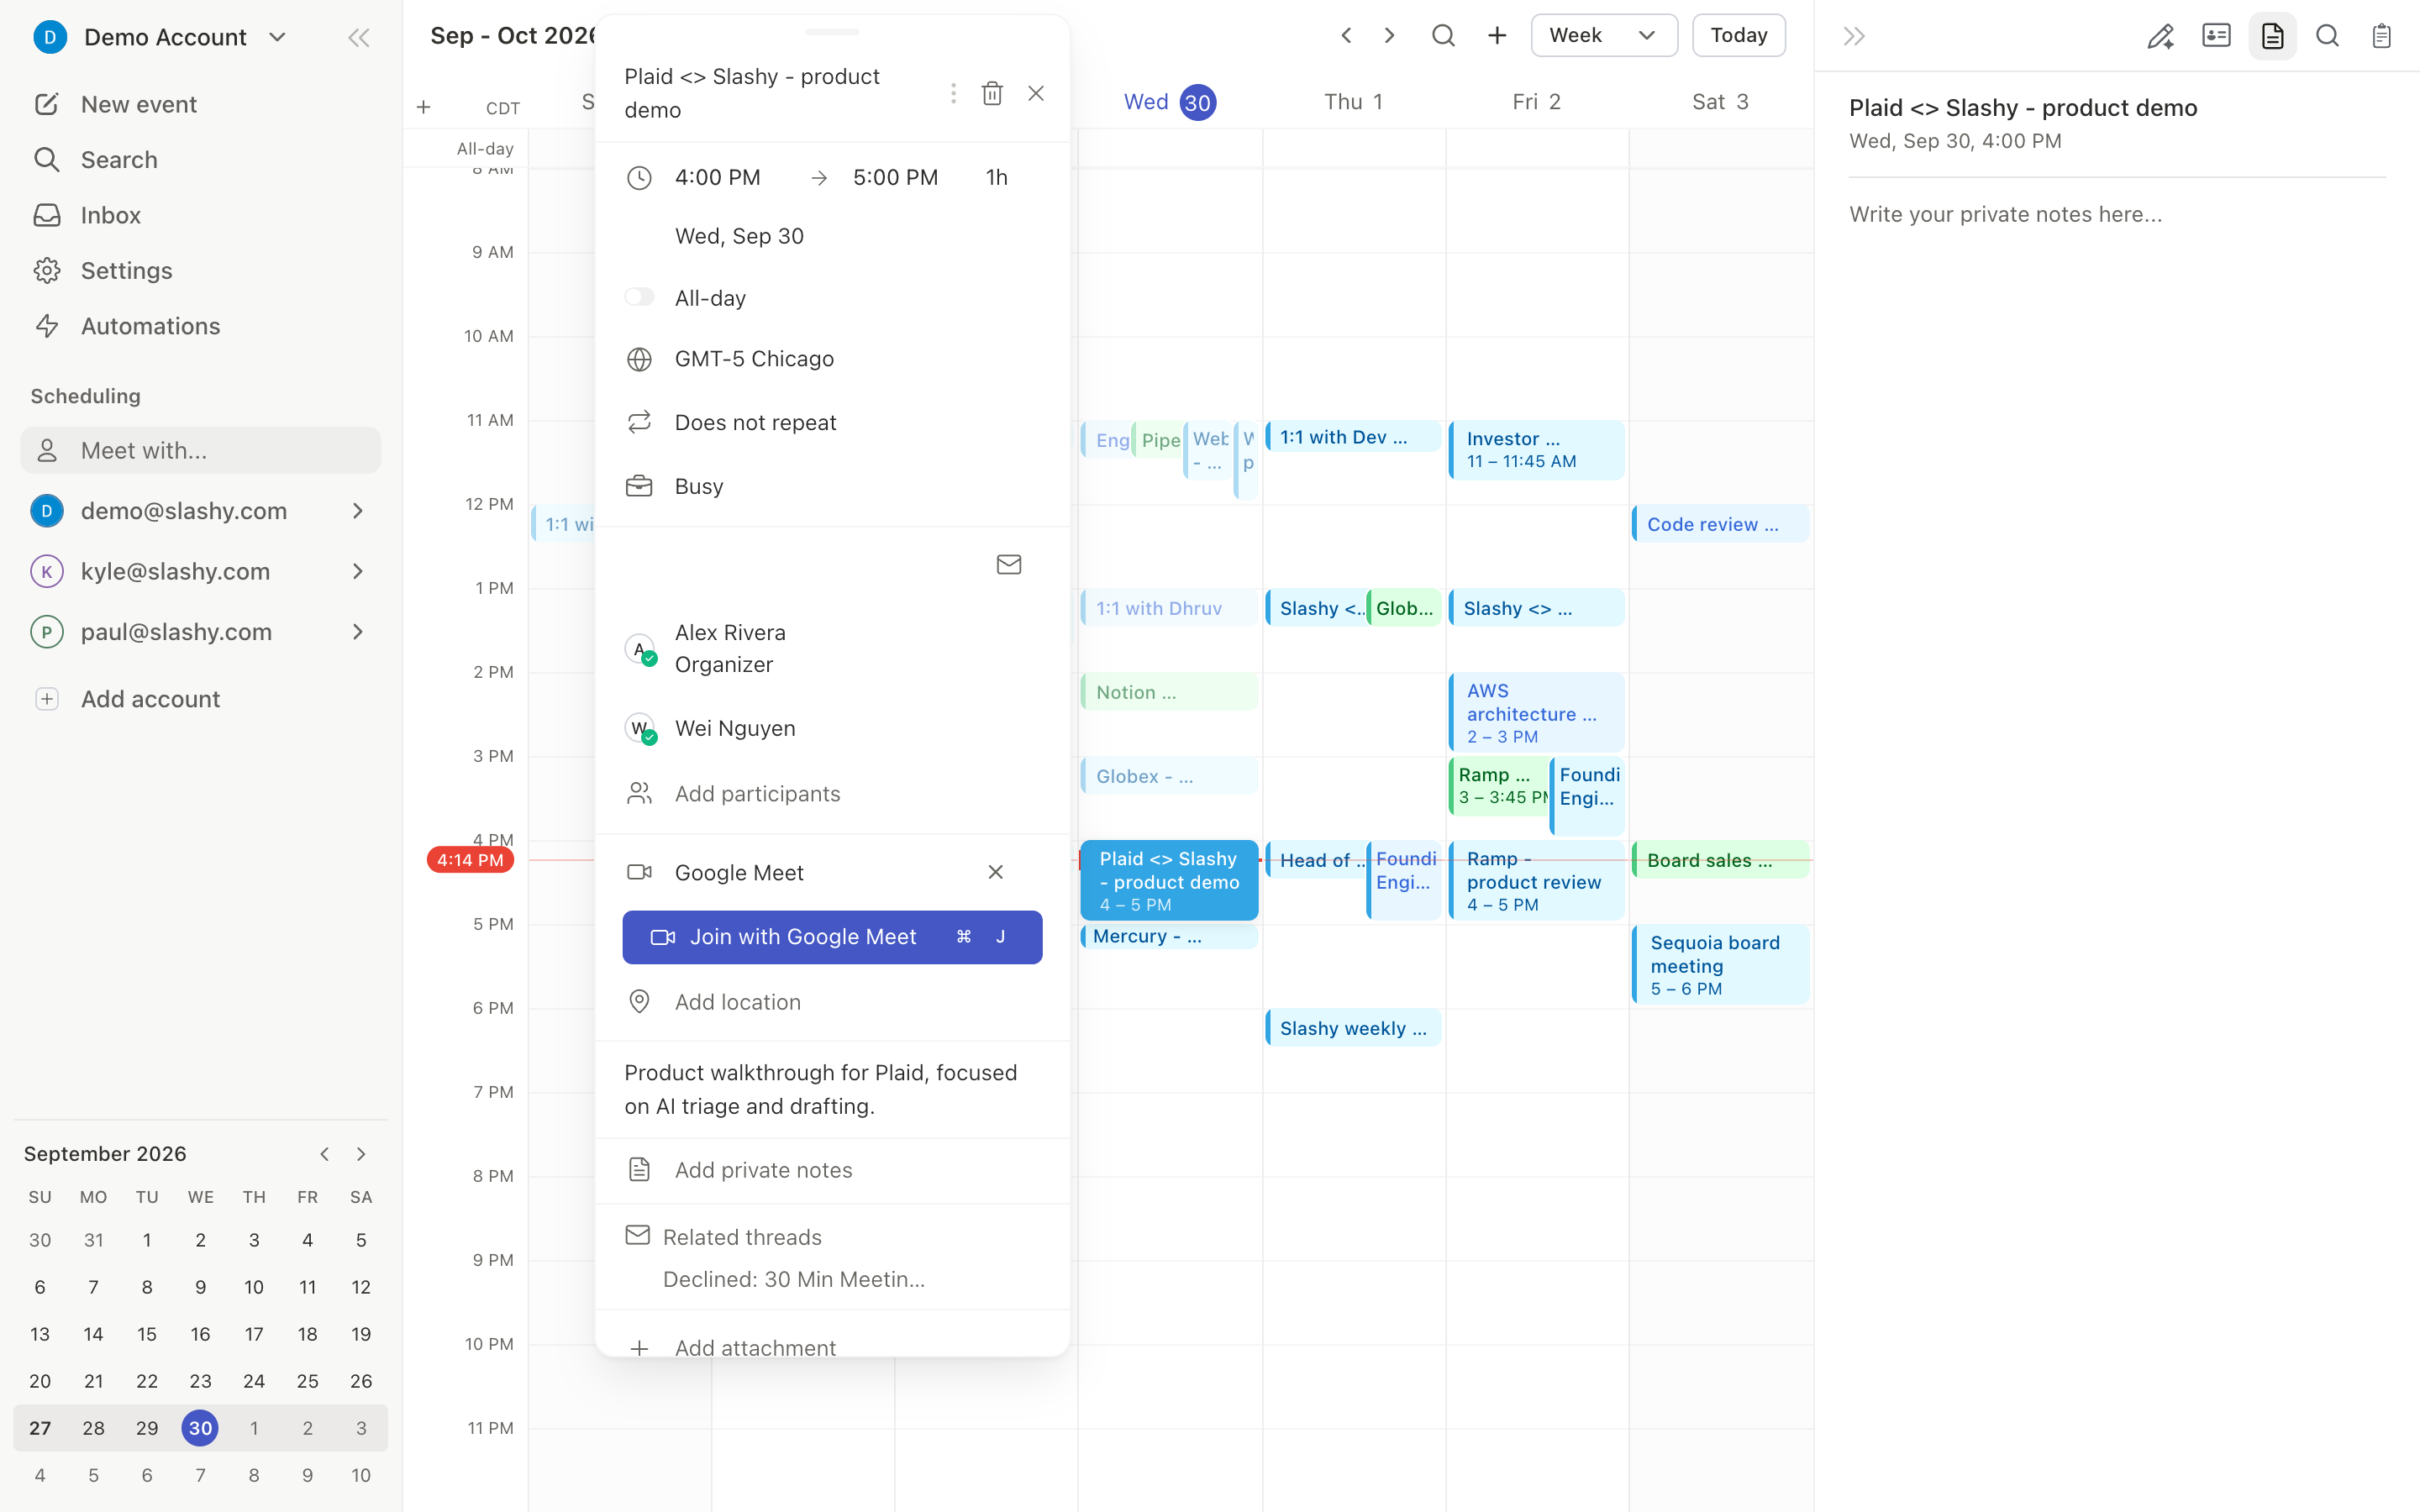Close the event details popup
This screenshot has width=2420, height=1512.
click(1036, 93)
